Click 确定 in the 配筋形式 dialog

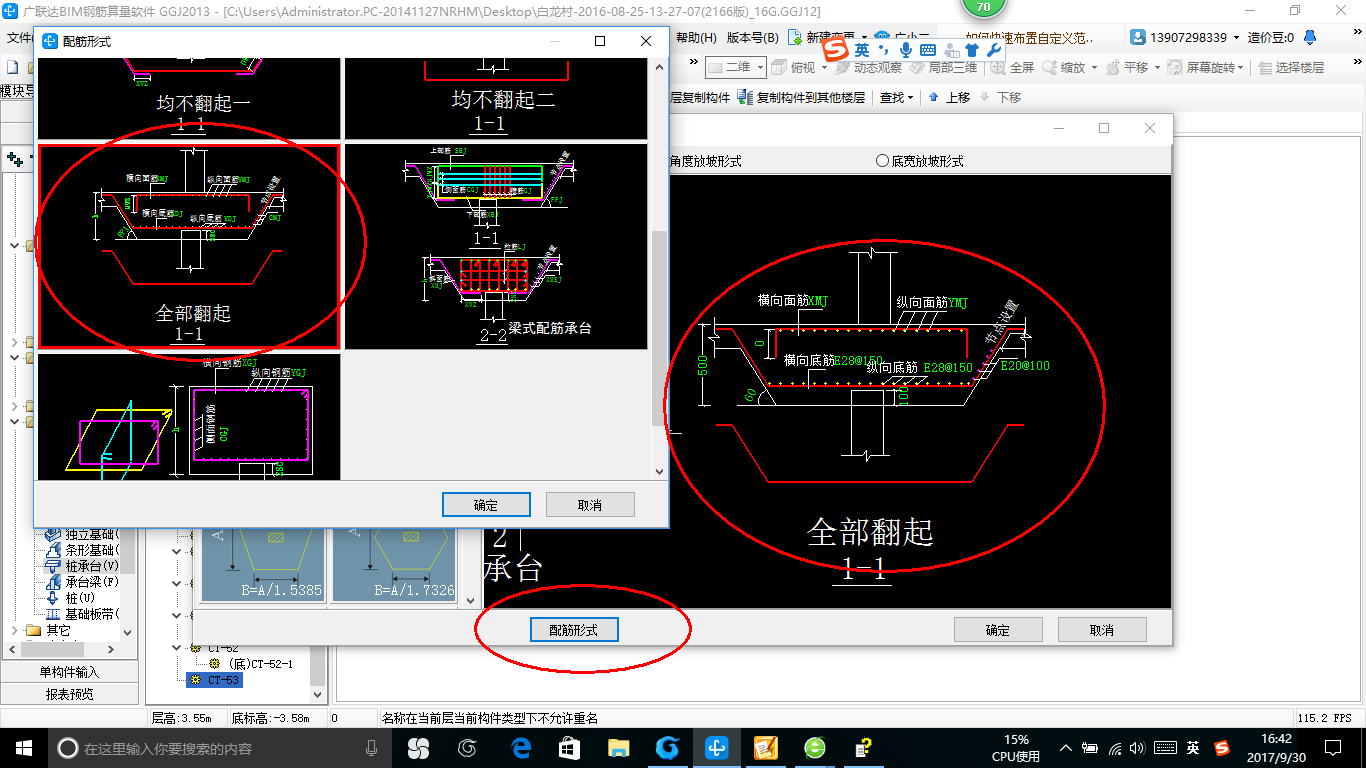point(486,505)
